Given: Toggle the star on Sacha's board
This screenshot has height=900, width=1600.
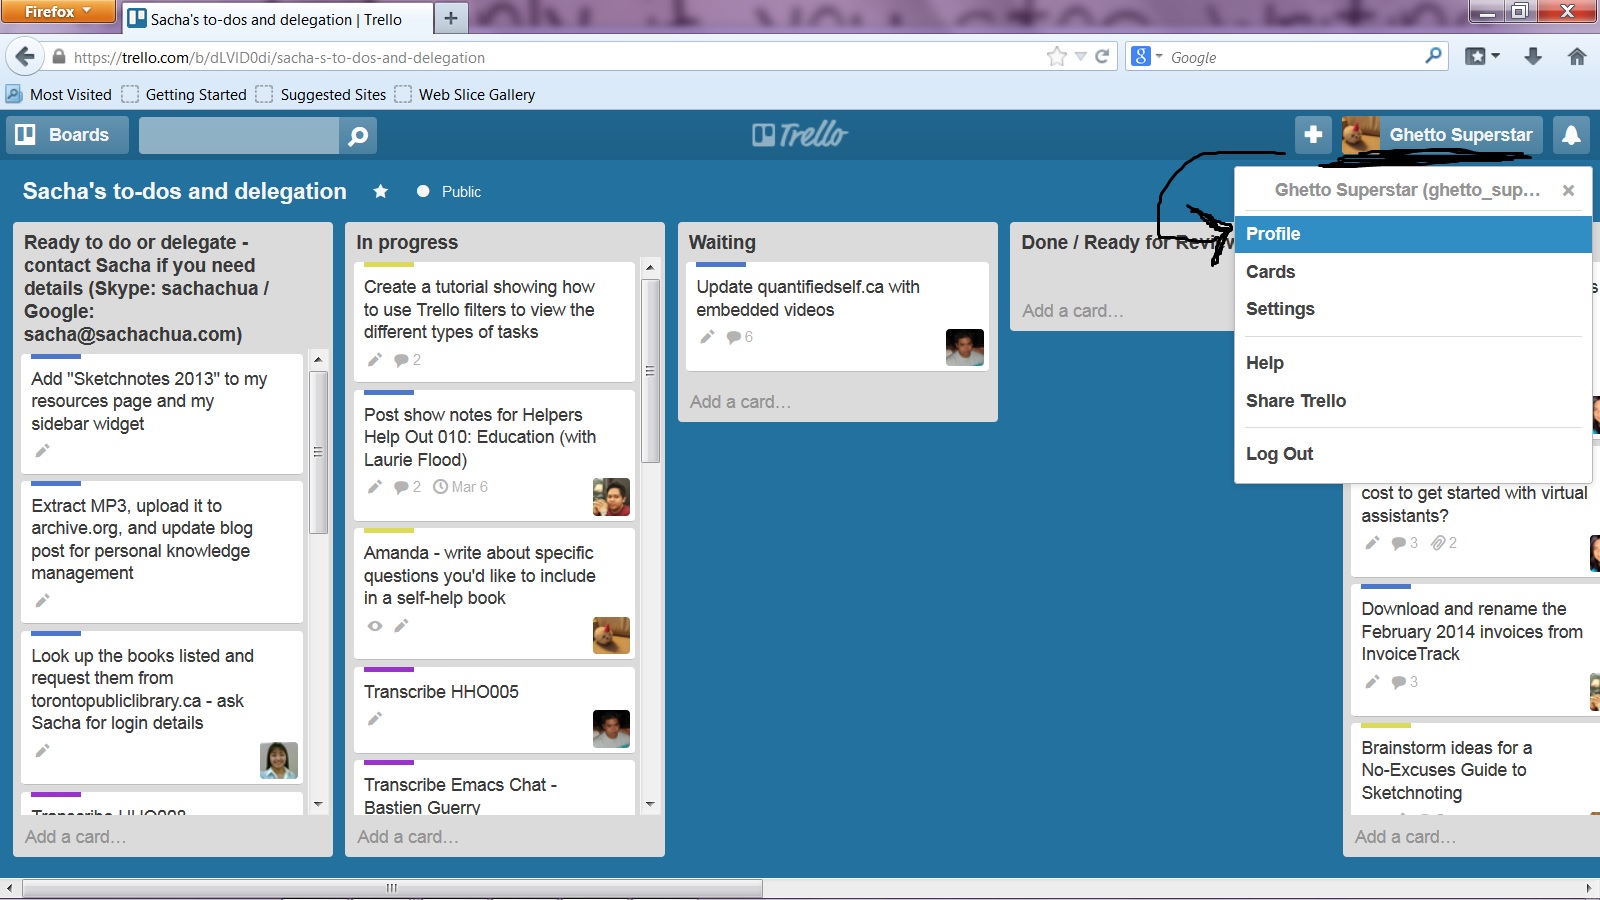Looking at the screenshot, I should coord(381,191).
